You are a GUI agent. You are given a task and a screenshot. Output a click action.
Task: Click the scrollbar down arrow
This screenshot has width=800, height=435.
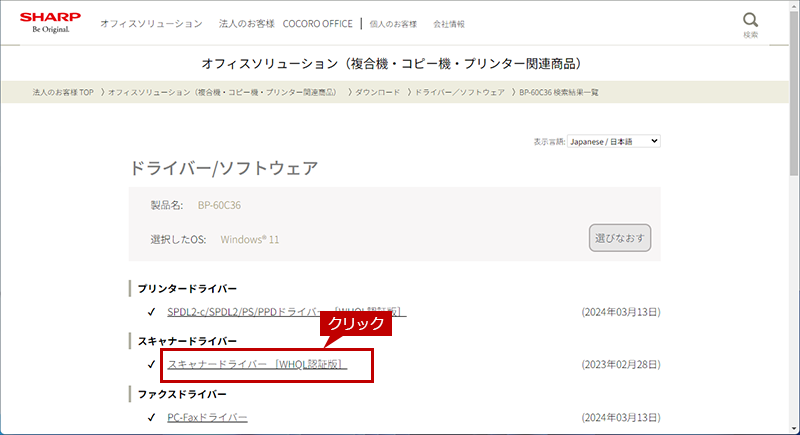(x=794, y=429)
